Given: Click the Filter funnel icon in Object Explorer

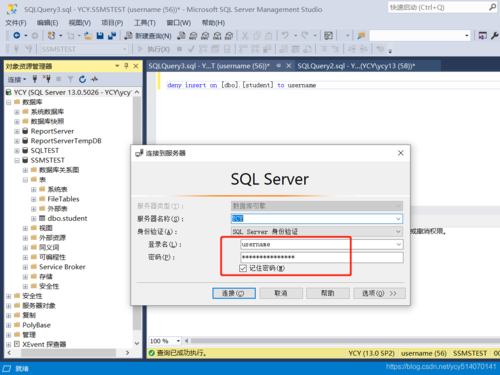Looking at the screenshot, I should [70, 79].
